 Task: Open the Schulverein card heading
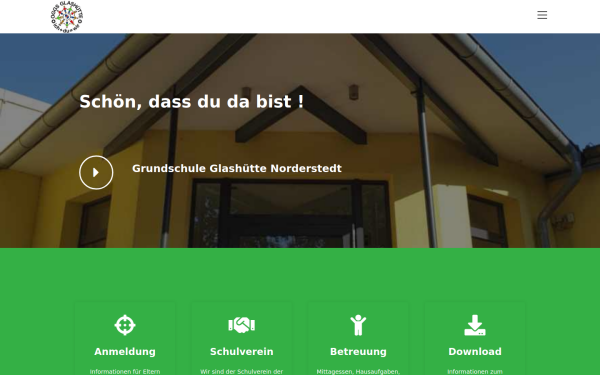pyautogui.click(x=241, y=351)
